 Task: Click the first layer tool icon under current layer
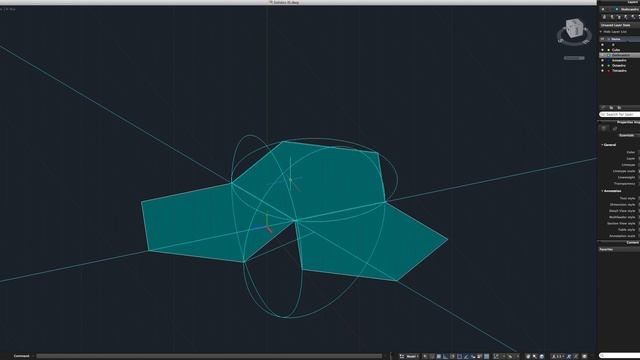[x=604, y=17]
